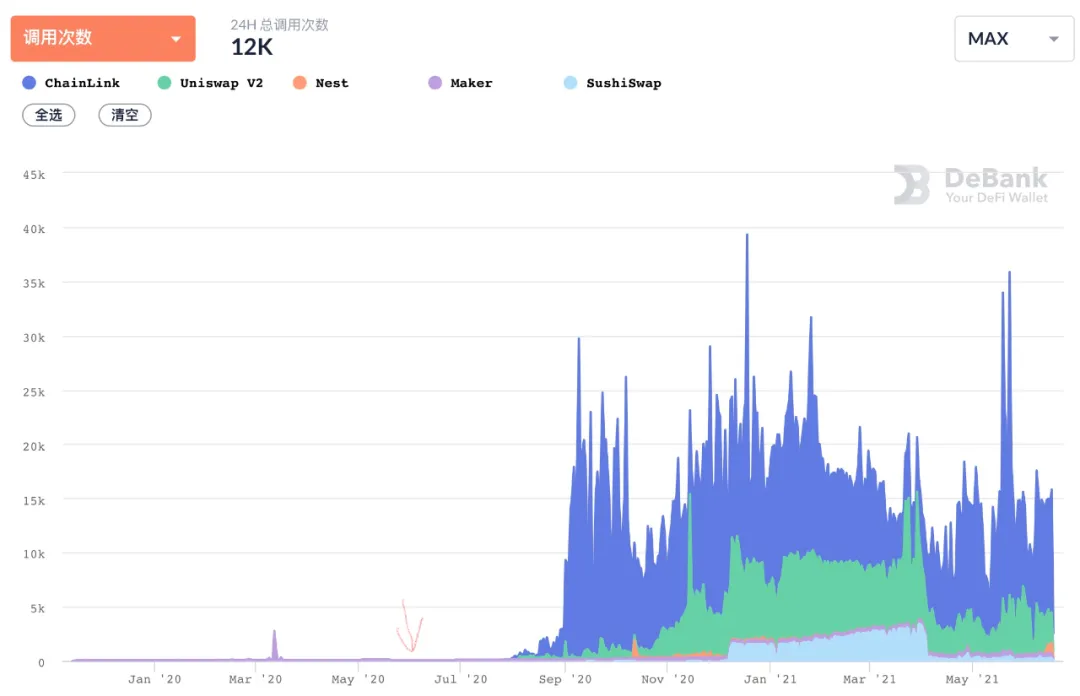Viewport: 1080px width, 696px height.
Task: Expand the MAX time range dropdown
Action: pyautogui.click(x=1013, y=39)
